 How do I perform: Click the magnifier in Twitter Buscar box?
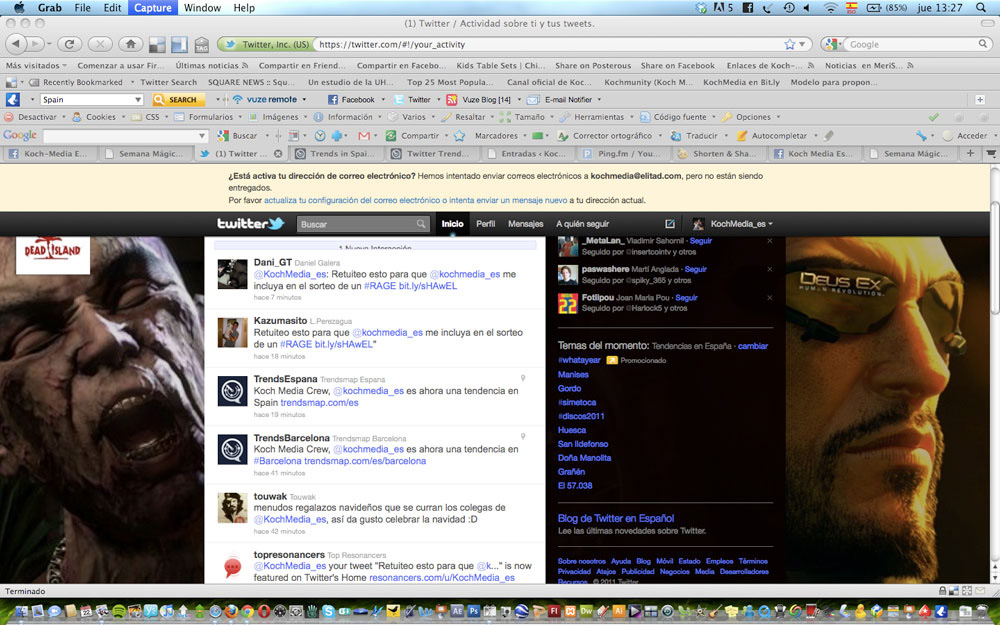click(421, 224)
